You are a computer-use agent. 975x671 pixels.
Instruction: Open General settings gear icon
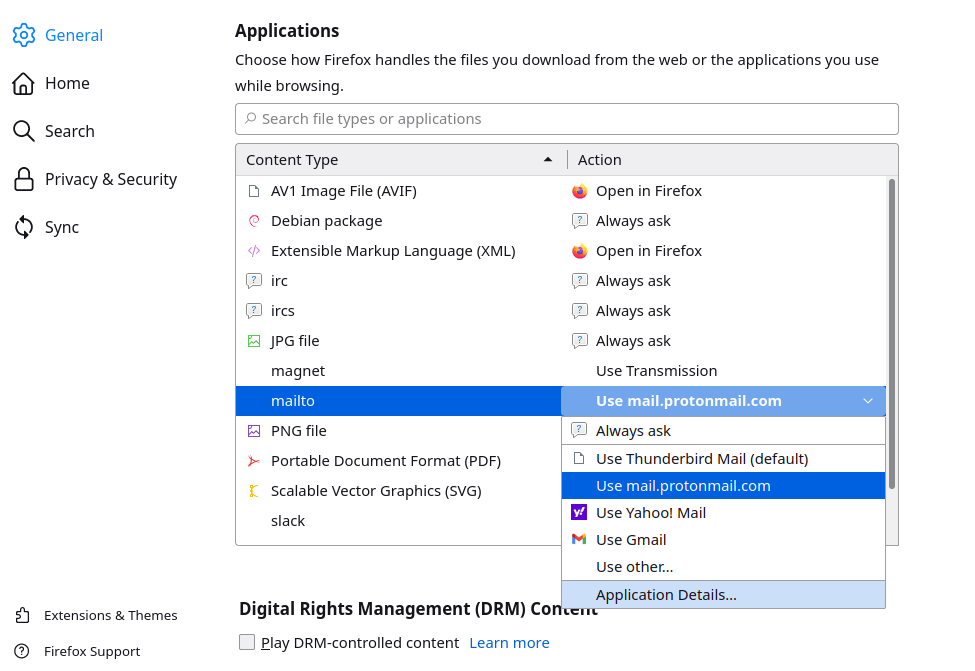pos(24,35)
